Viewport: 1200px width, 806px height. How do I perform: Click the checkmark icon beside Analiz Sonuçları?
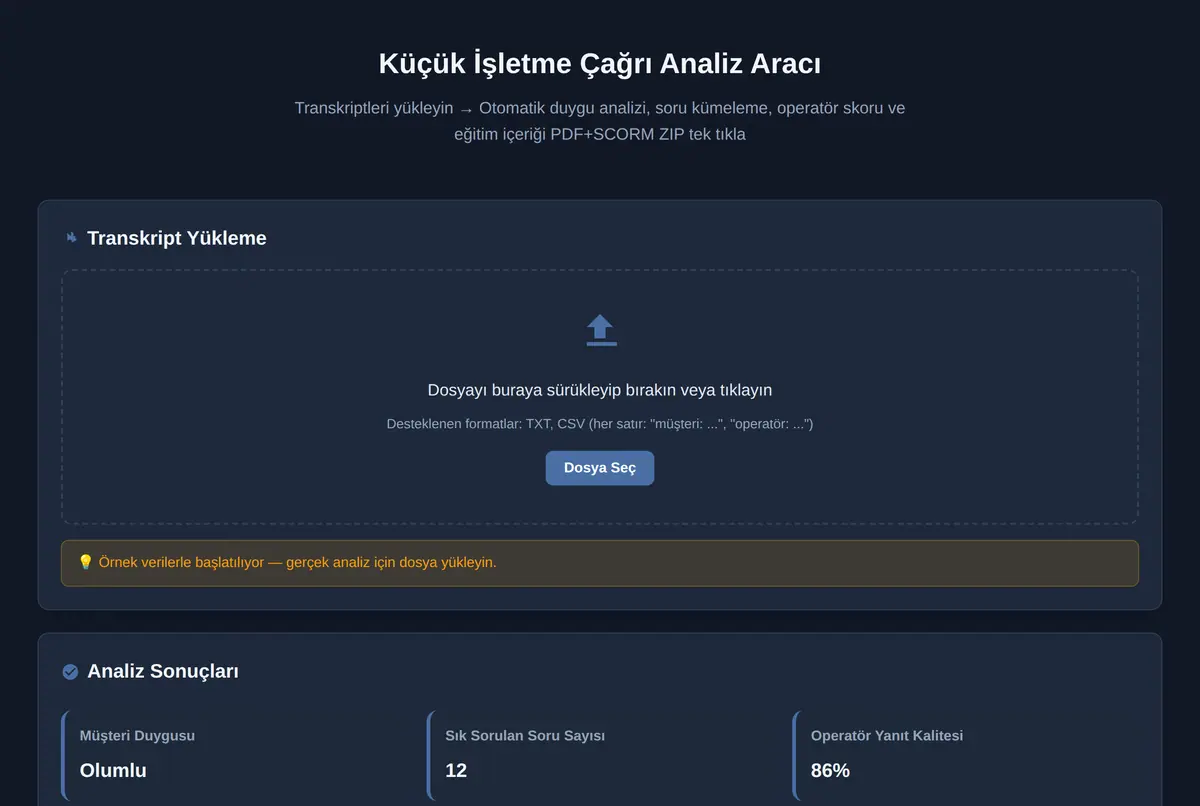click(70, 671)
